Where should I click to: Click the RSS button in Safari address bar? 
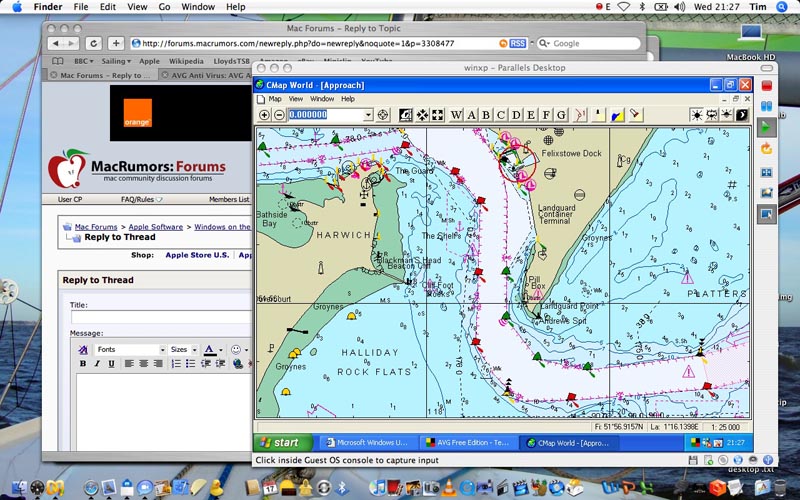[517, 43]
